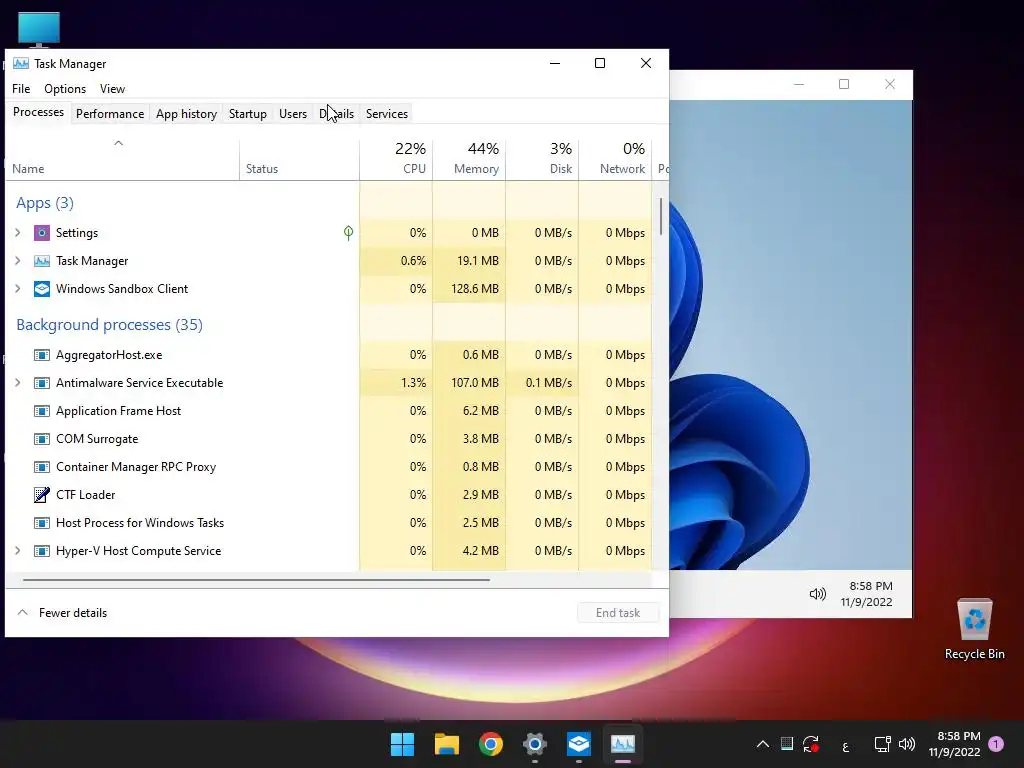
Task: Open the notification badge in the taskbar
Action: (x=996, y=744)
